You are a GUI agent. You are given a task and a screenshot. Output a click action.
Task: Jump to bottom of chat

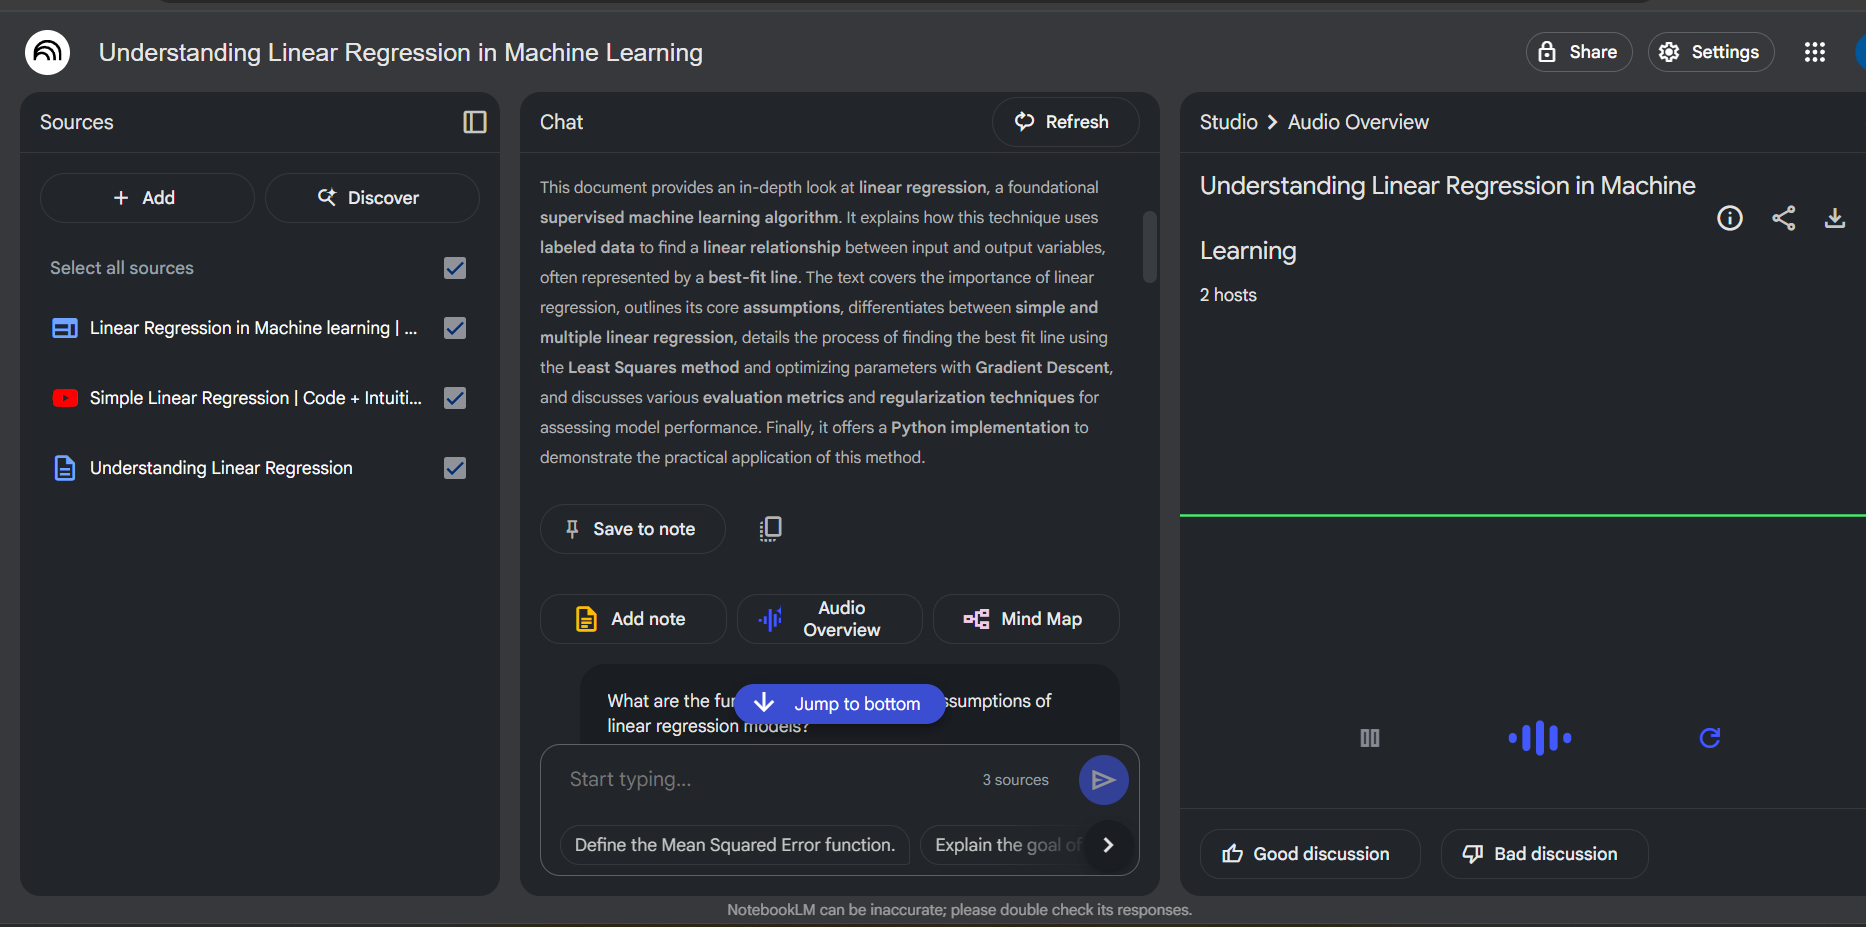point(839,704)
